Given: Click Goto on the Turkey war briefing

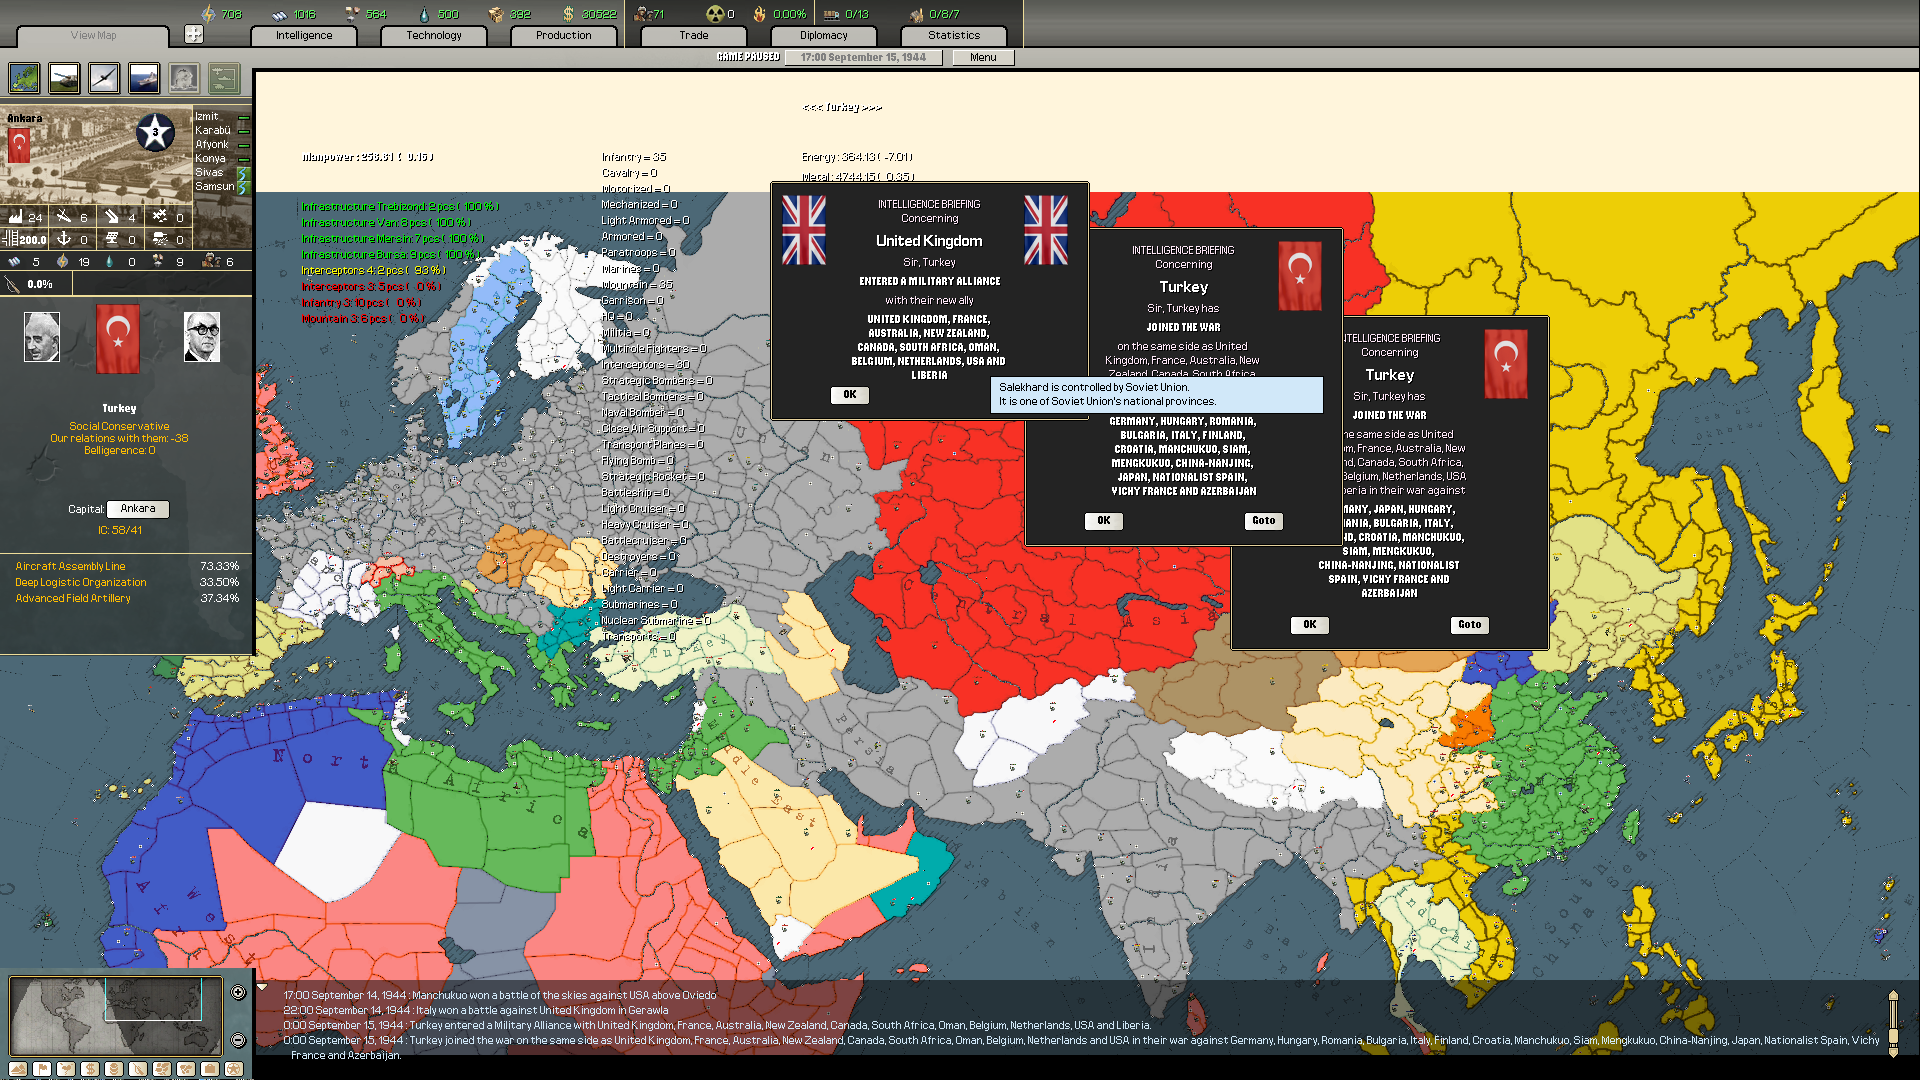Looking at the screenshot, I should pos(1263,521).
